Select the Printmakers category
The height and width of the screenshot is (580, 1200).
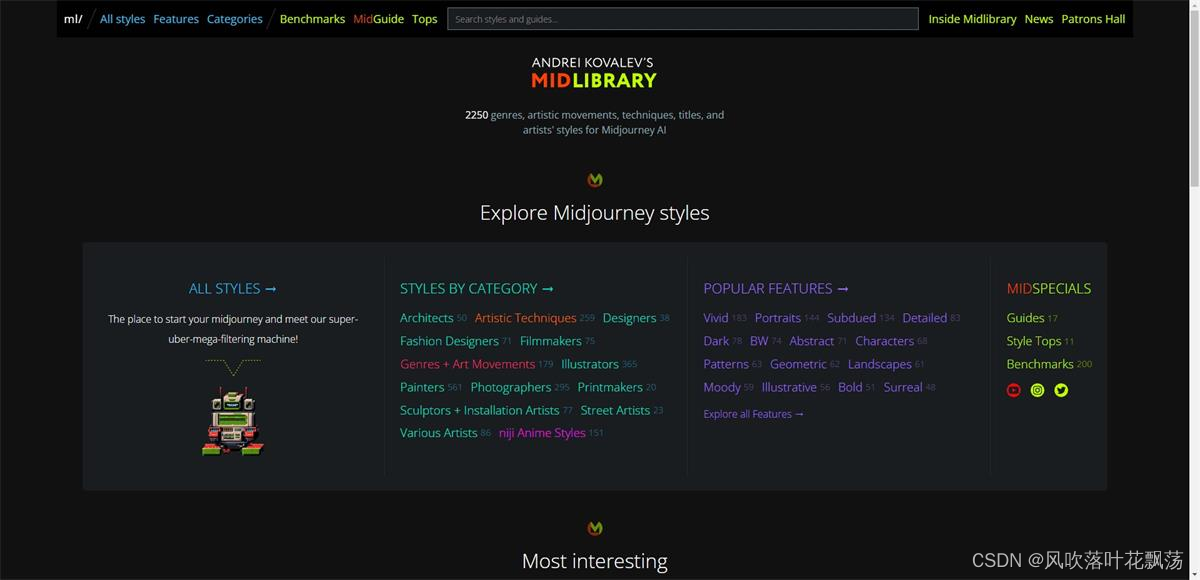[x=610, y=387]
